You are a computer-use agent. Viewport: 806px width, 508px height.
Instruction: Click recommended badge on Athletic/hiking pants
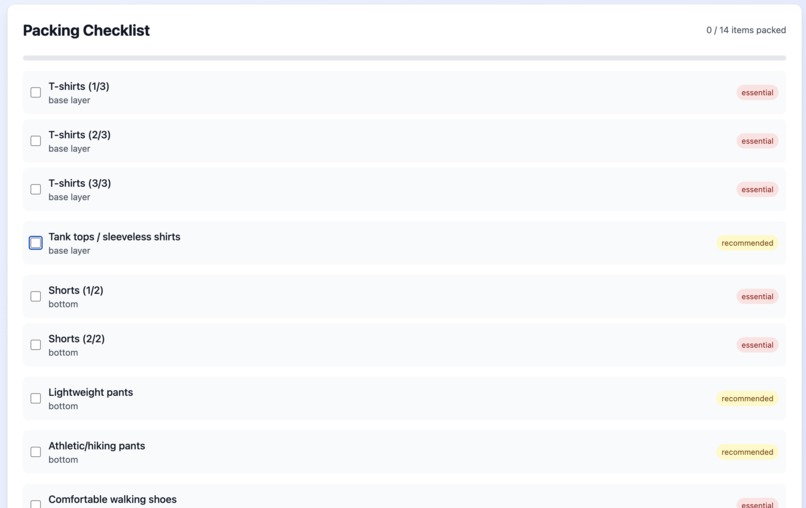747,451
